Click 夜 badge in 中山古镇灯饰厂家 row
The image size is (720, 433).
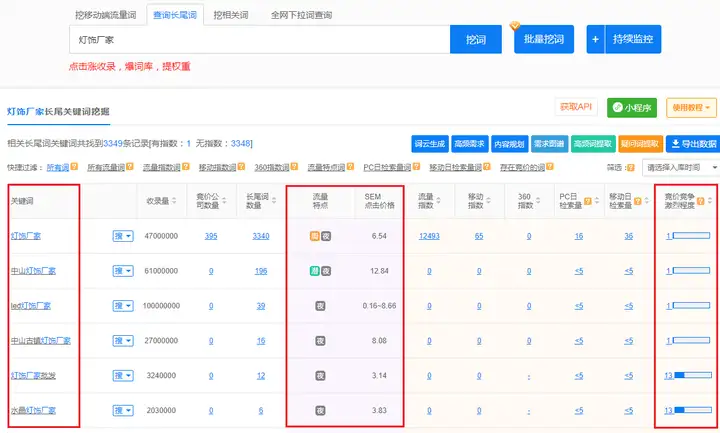click(x=321, y=341)
